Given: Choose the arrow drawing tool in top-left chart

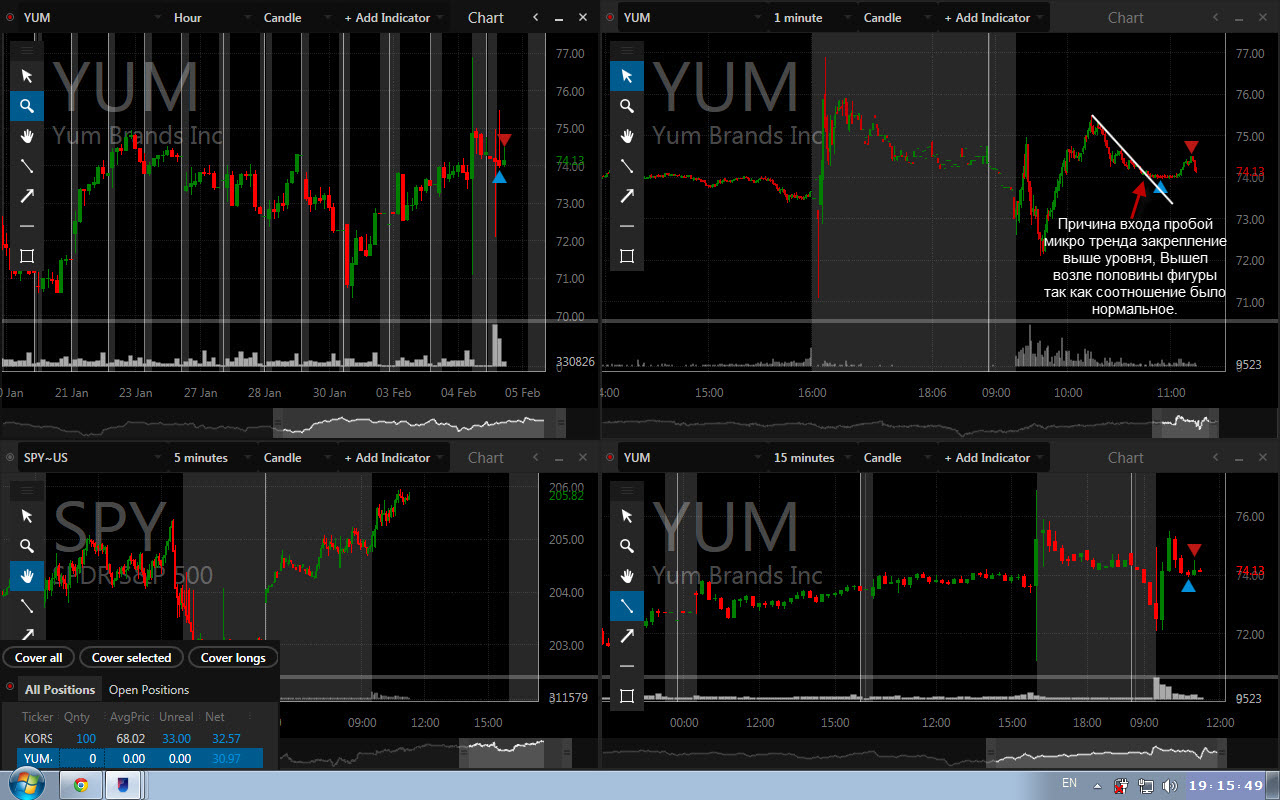Looking at the screenshot, I should tap(27, 196).
